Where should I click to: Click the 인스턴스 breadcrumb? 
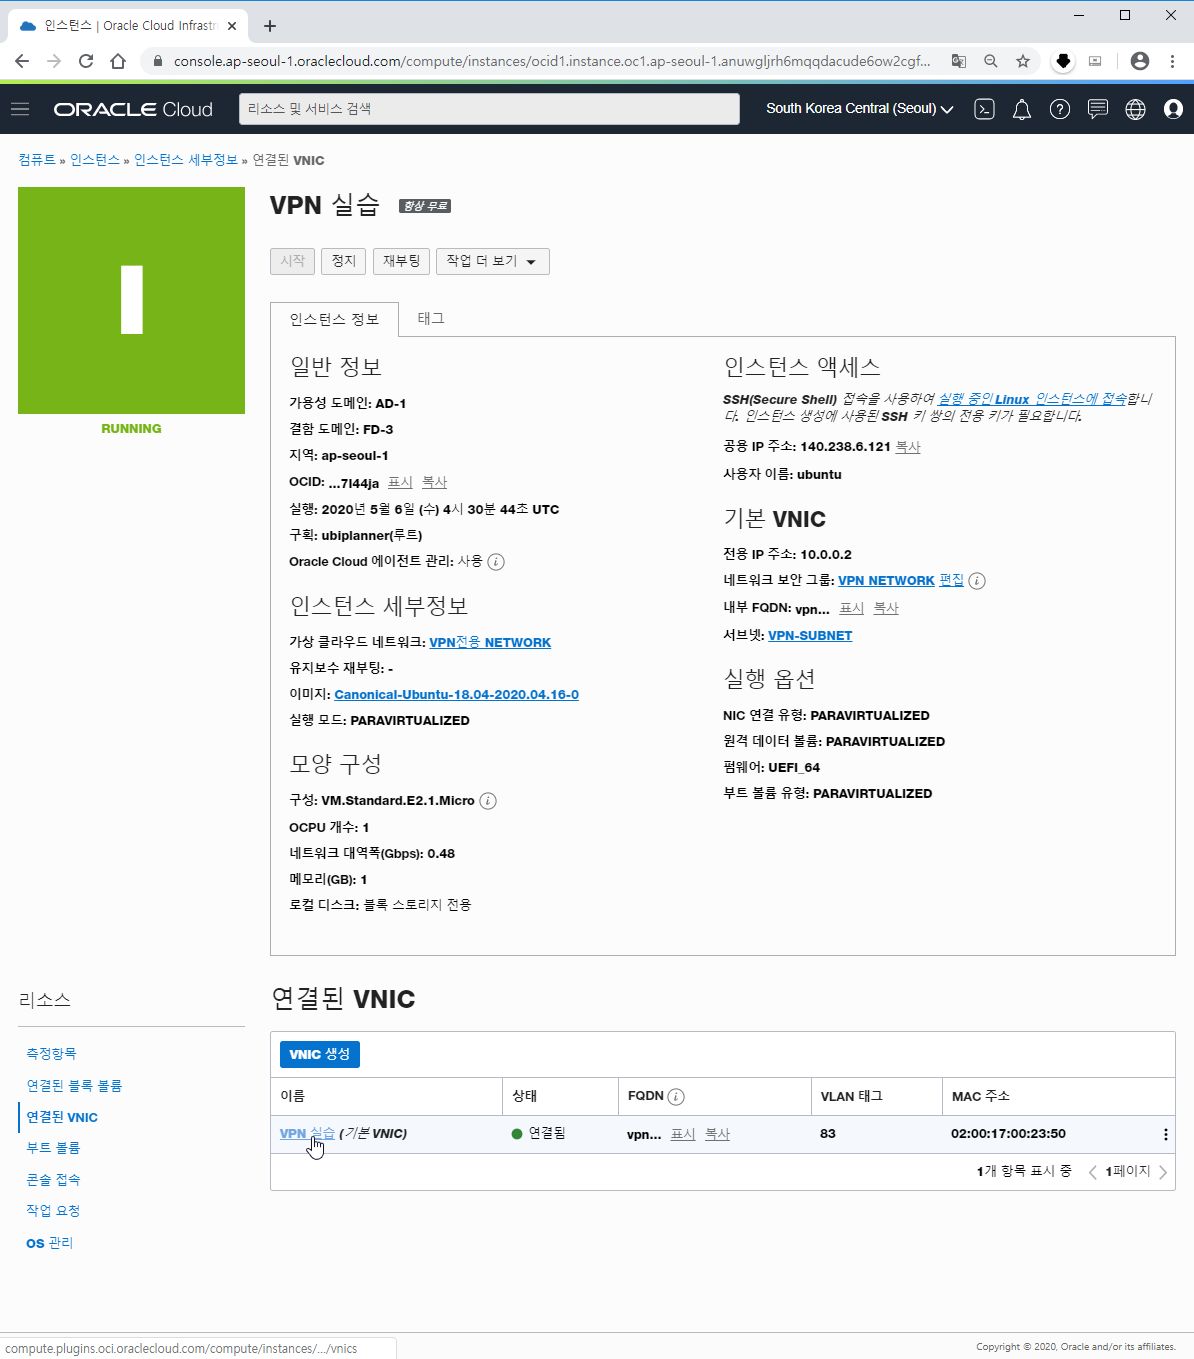tap(94, 160)
